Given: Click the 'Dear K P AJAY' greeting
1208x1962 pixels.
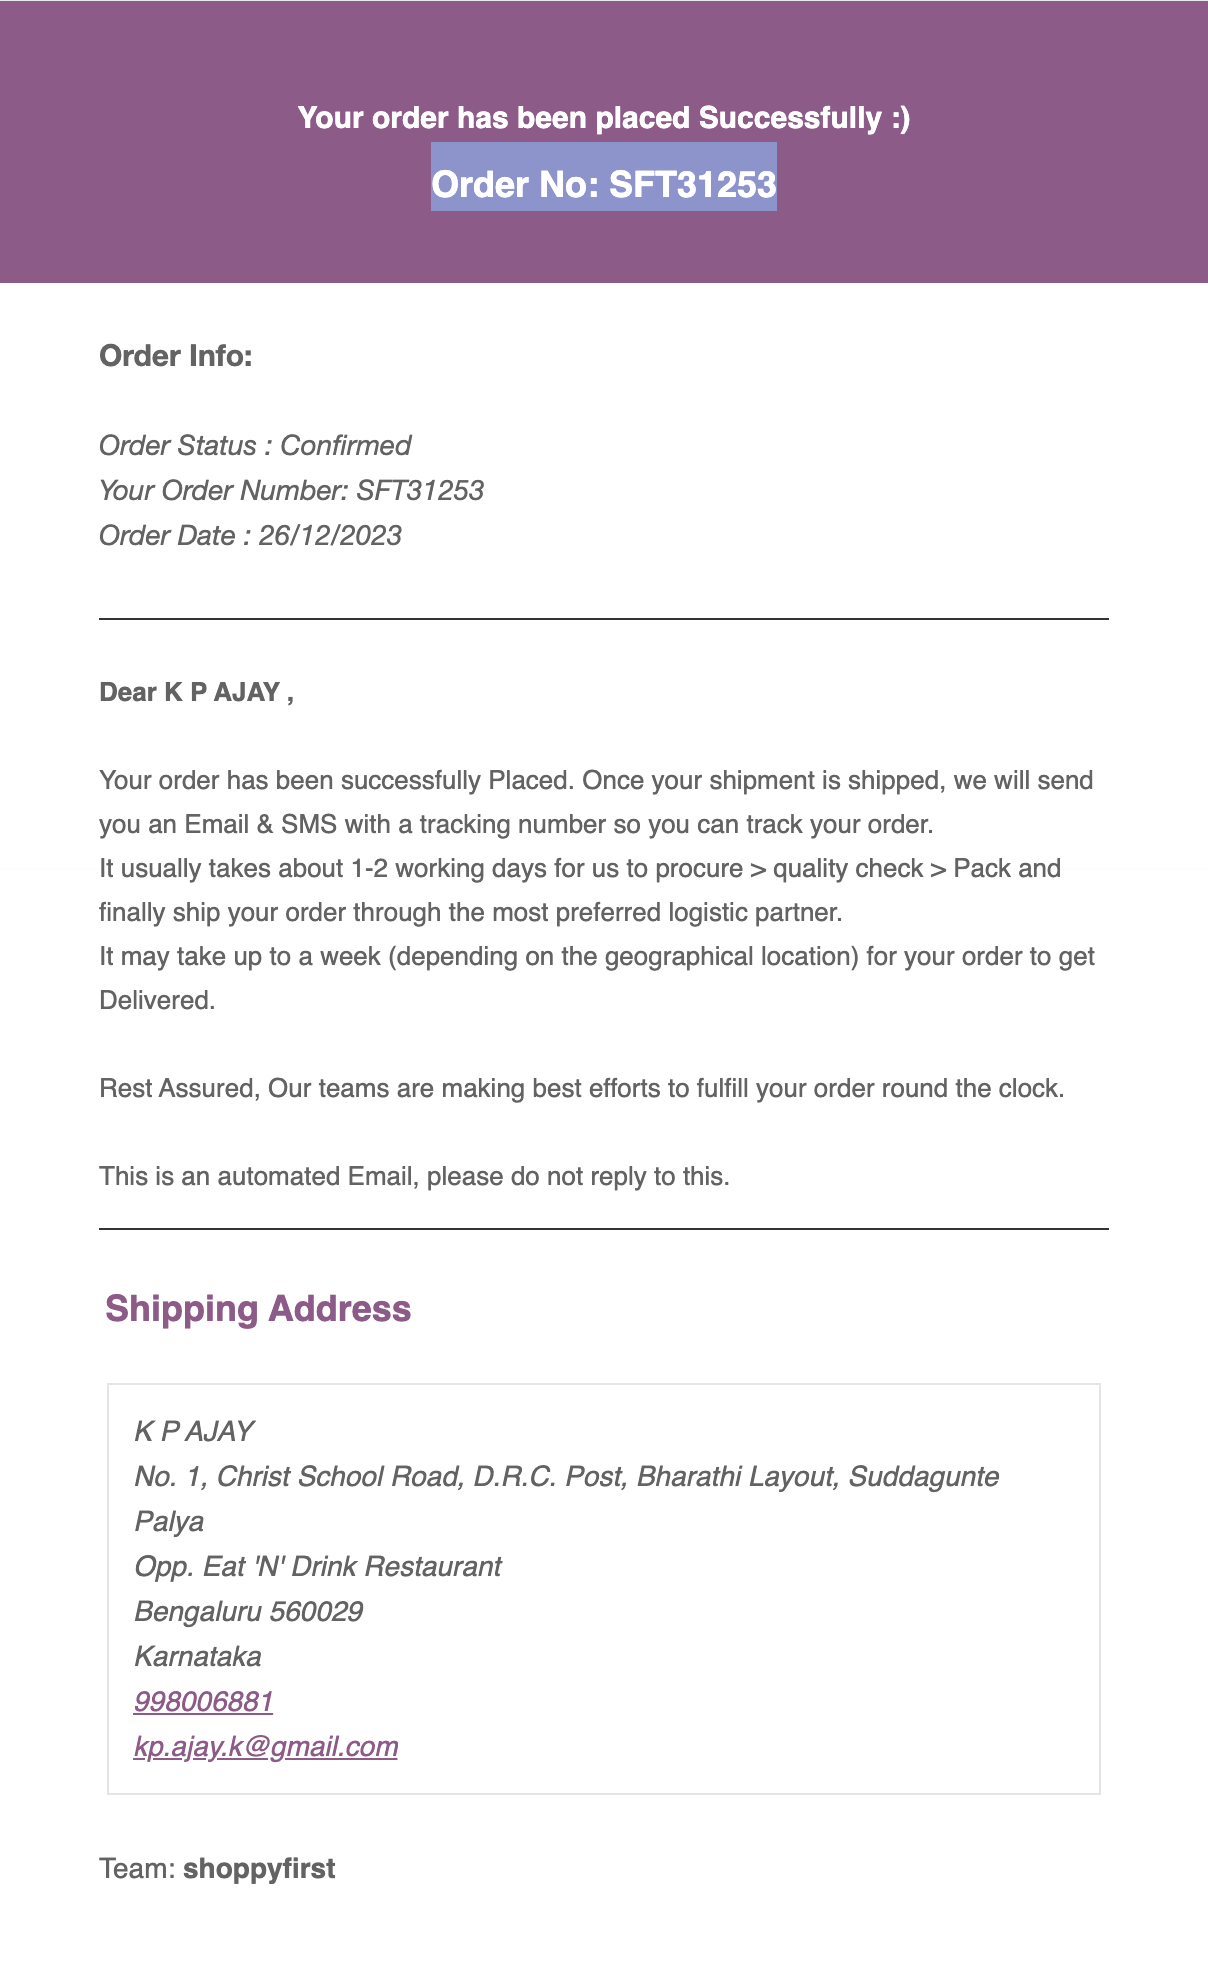Looking at the screenshot, I should pyautogui.click(x=196, y=692).
